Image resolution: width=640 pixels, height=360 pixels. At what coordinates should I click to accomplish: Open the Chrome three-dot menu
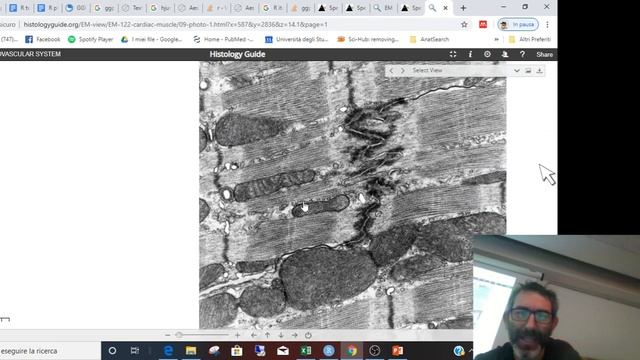click(x=547, y=24)
